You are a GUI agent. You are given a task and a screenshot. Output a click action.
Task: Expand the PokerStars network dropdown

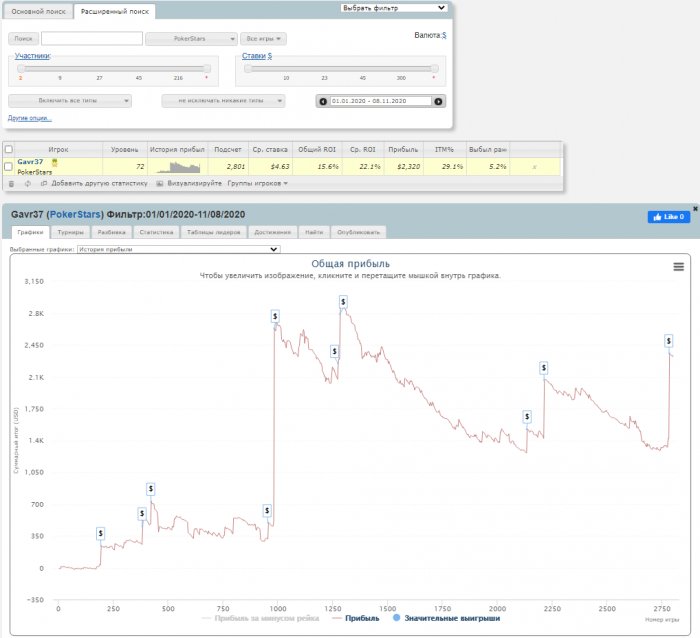click(x=191, y=39)
